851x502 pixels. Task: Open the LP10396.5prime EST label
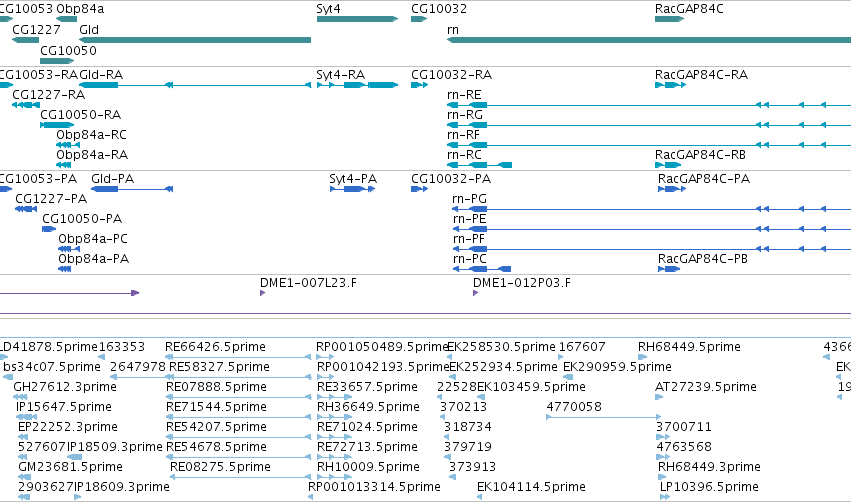pos(709,487)
